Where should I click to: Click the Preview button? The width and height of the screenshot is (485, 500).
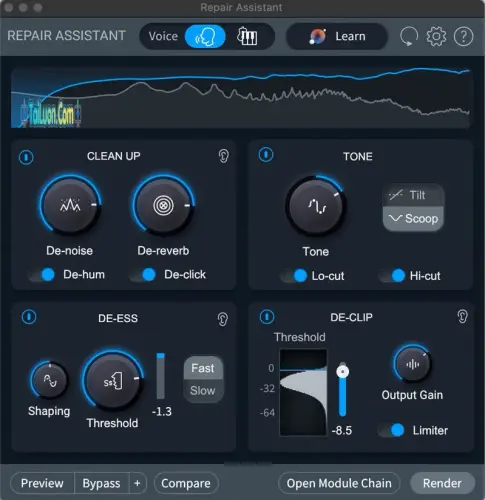pyautogui.click(x=42, y=483)
